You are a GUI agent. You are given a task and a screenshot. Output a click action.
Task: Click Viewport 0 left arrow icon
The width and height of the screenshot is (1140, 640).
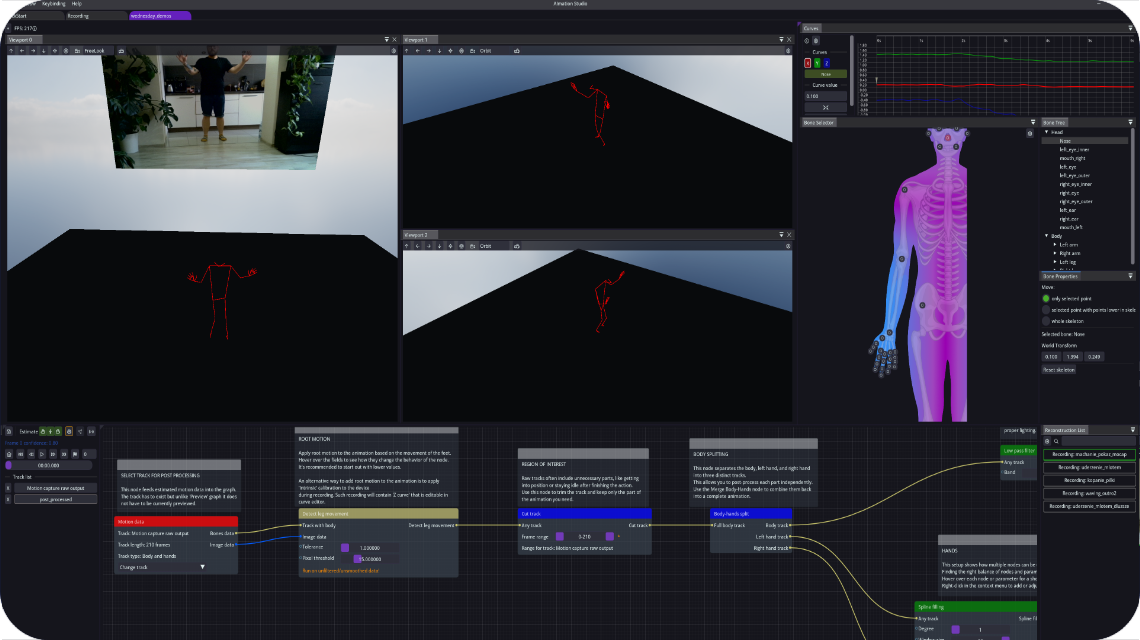click(x=22, y=51)
